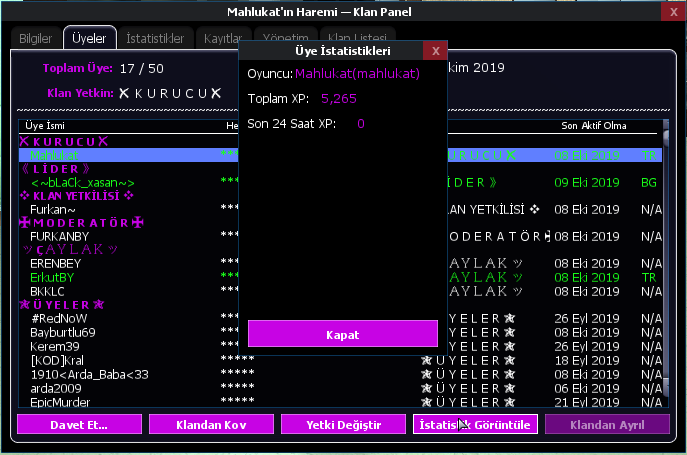This screenshot has width=687, height=455.
Task: Click player name Mahlukat(mahlukat) in popup
Action: click(x=357, y=73)
